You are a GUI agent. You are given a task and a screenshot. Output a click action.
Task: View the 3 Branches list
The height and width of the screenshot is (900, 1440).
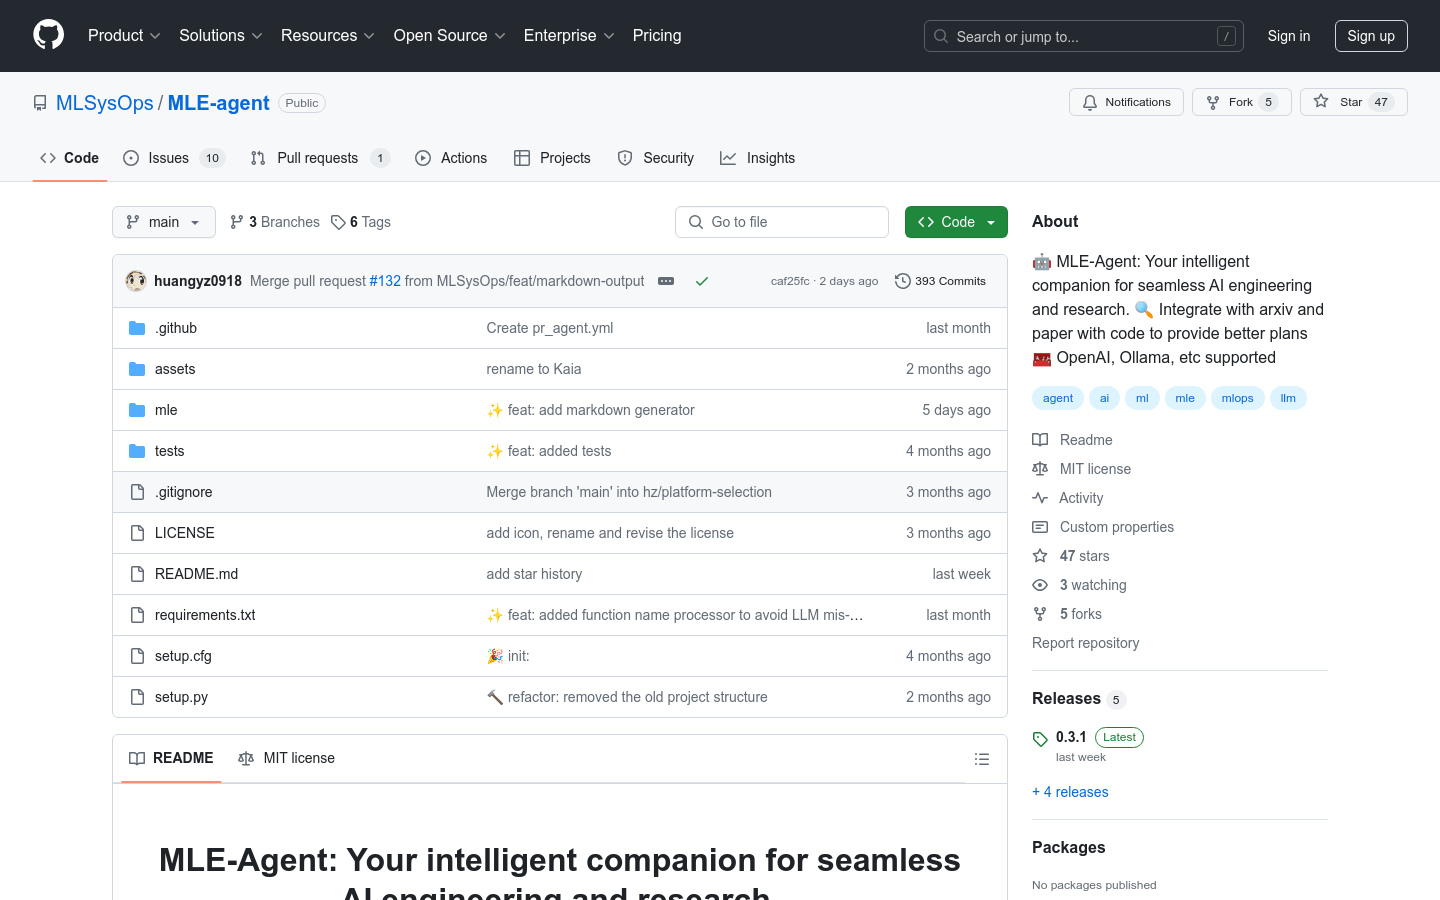point(275,222)
